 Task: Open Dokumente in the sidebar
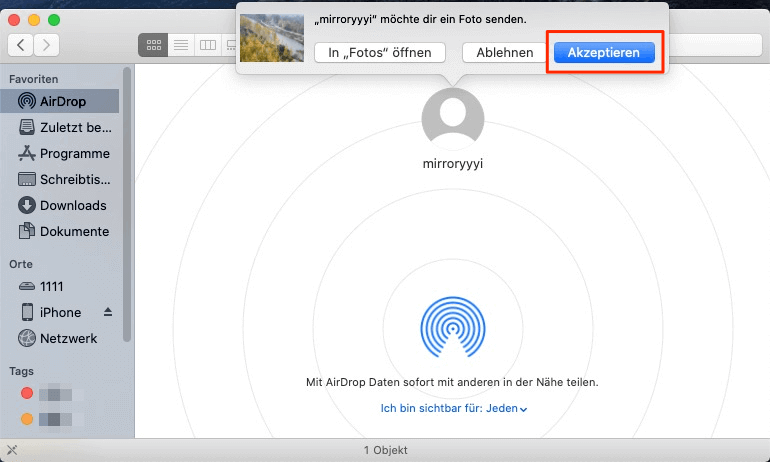click(59, 231)
